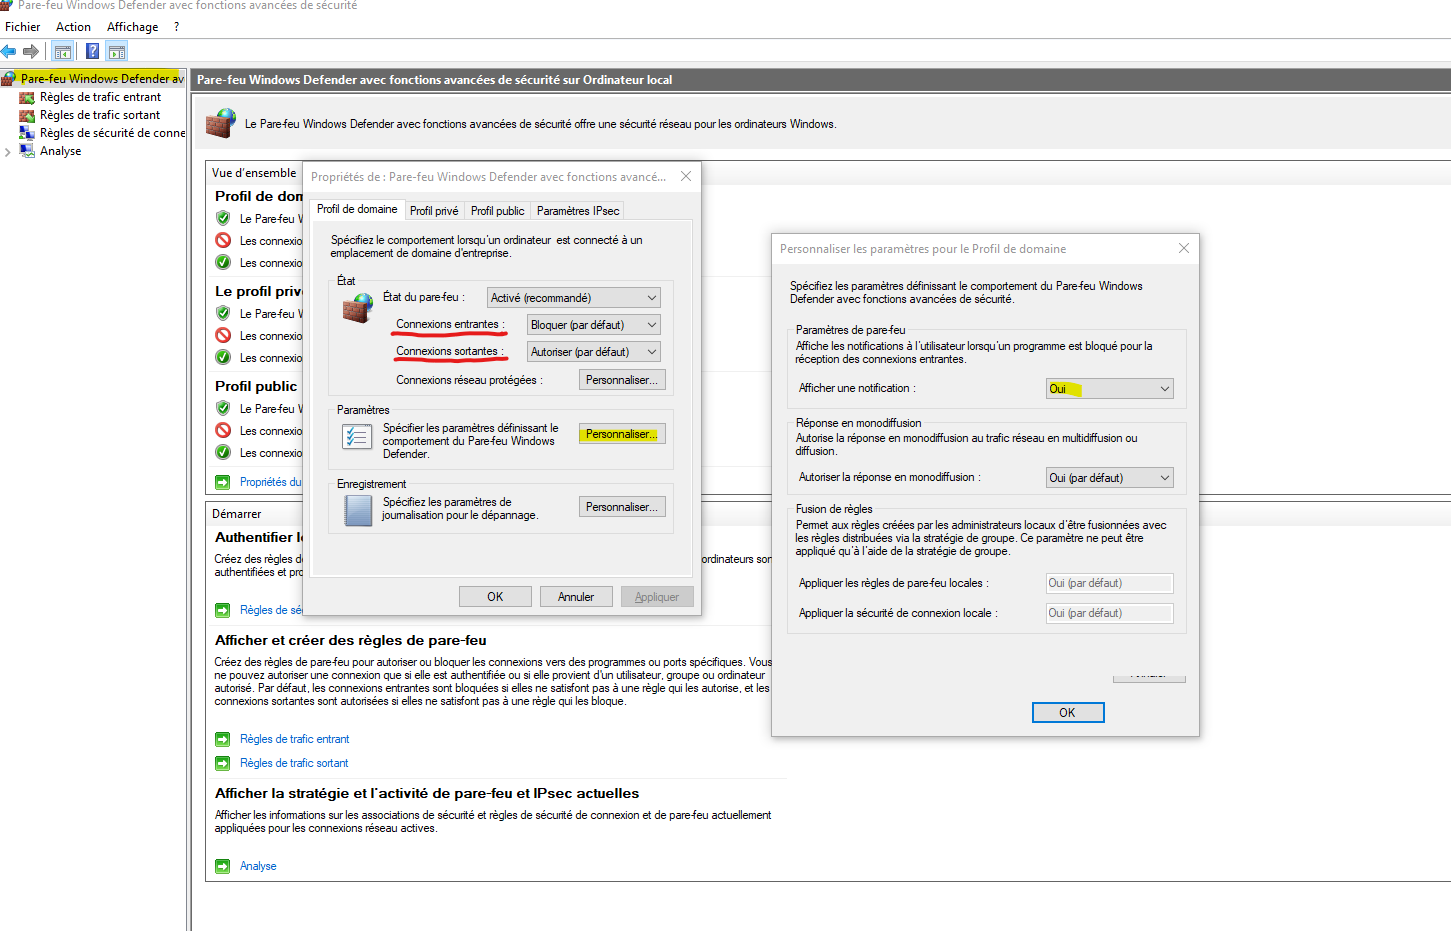The height and width of the screenshot is (931, 1451).
Task: Click red blocked icon under Le profil privé
Action: (x=223, y=335)
